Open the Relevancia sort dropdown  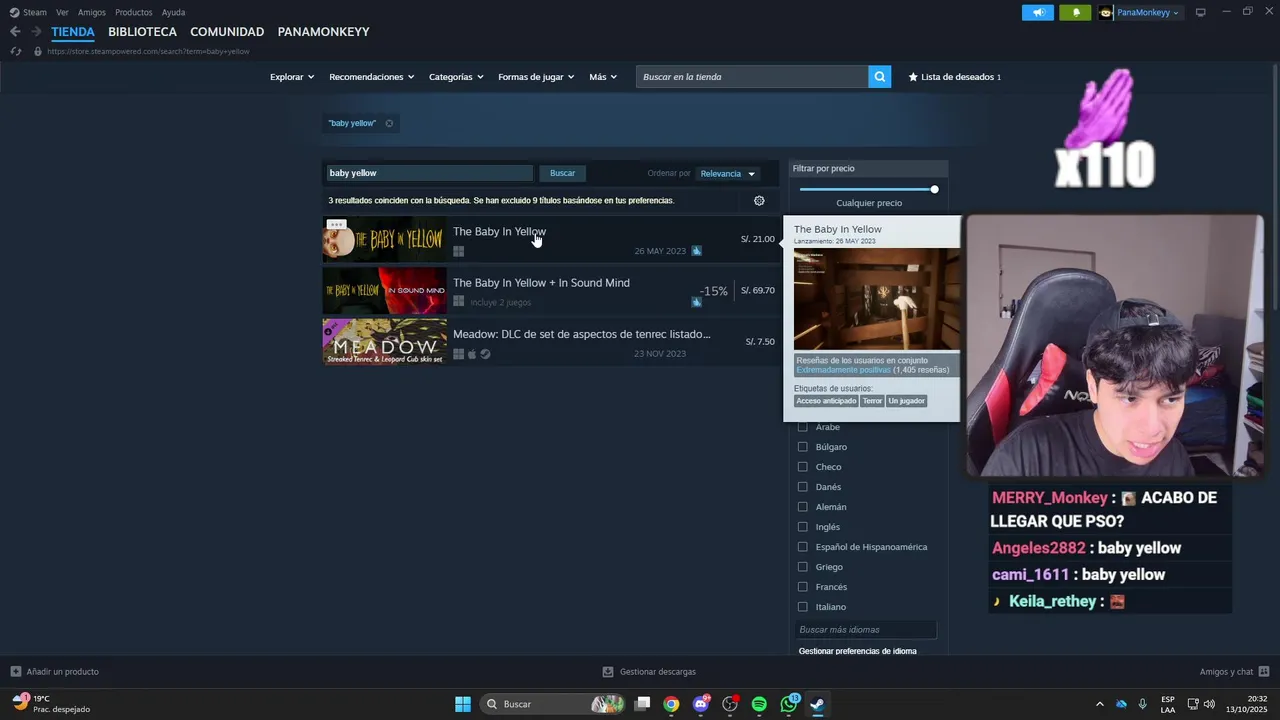tap(728, 174)
